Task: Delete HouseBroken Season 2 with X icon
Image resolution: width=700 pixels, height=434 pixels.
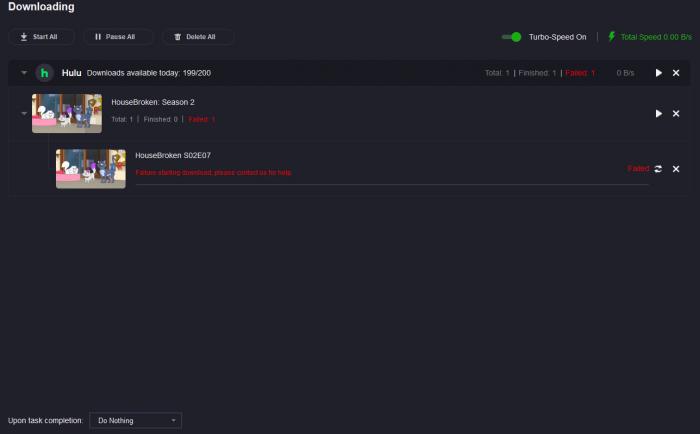Action: pyautogui.click(x=676, y=113)
